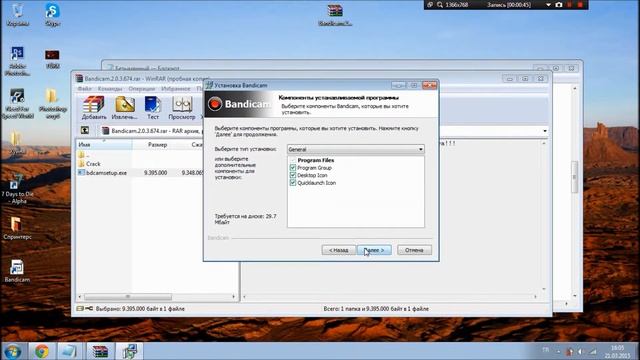The width and height of the screenshot is (640, 360).
Task: Open the recorder bar dropdown arrow
Action: tap(548, 5)
